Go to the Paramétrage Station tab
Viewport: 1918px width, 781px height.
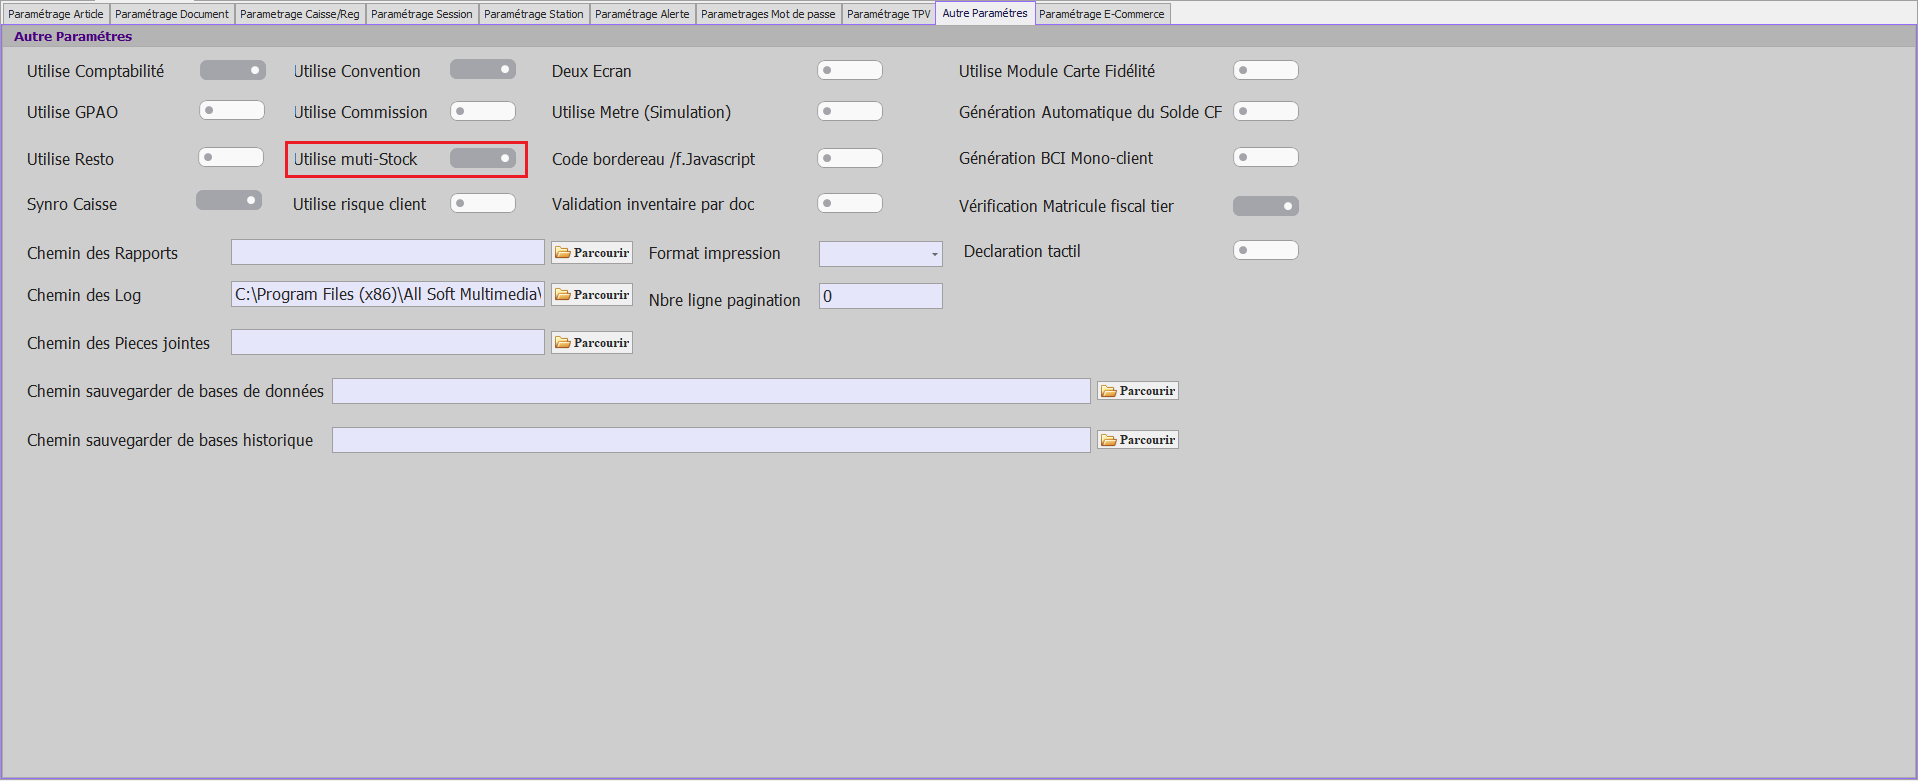534,14
